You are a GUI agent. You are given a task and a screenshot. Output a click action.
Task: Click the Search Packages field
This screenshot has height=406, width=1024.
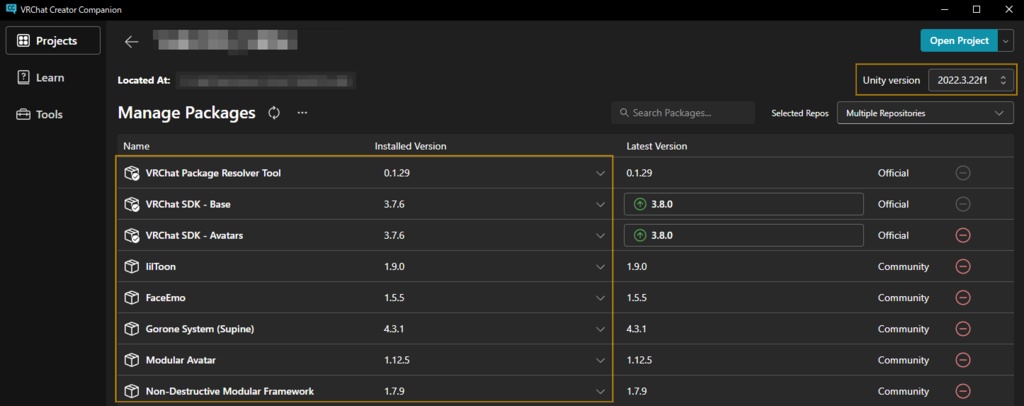pyautogui.click(x=683, y=113)
